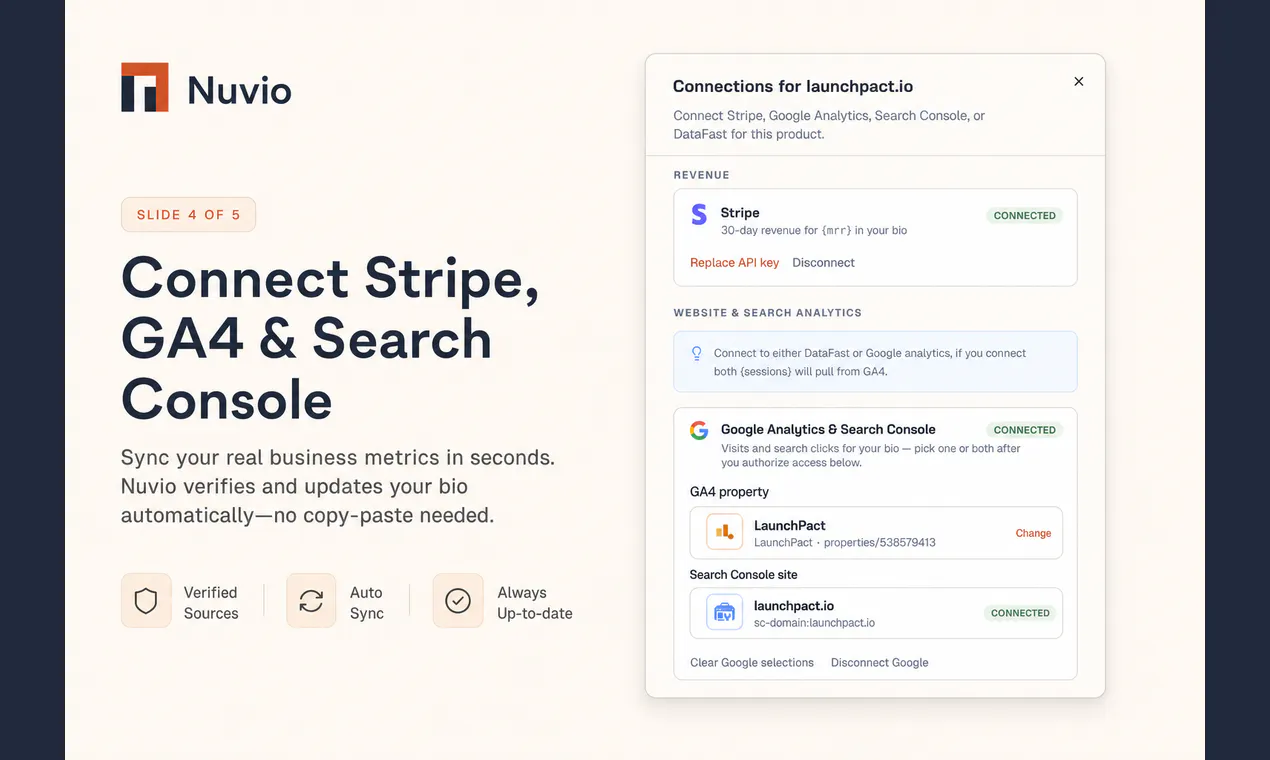The height and width of the screenshot is (760, 1270).
Task: Click the GA4 LaunchPact property icon
Action: [724, 532]
